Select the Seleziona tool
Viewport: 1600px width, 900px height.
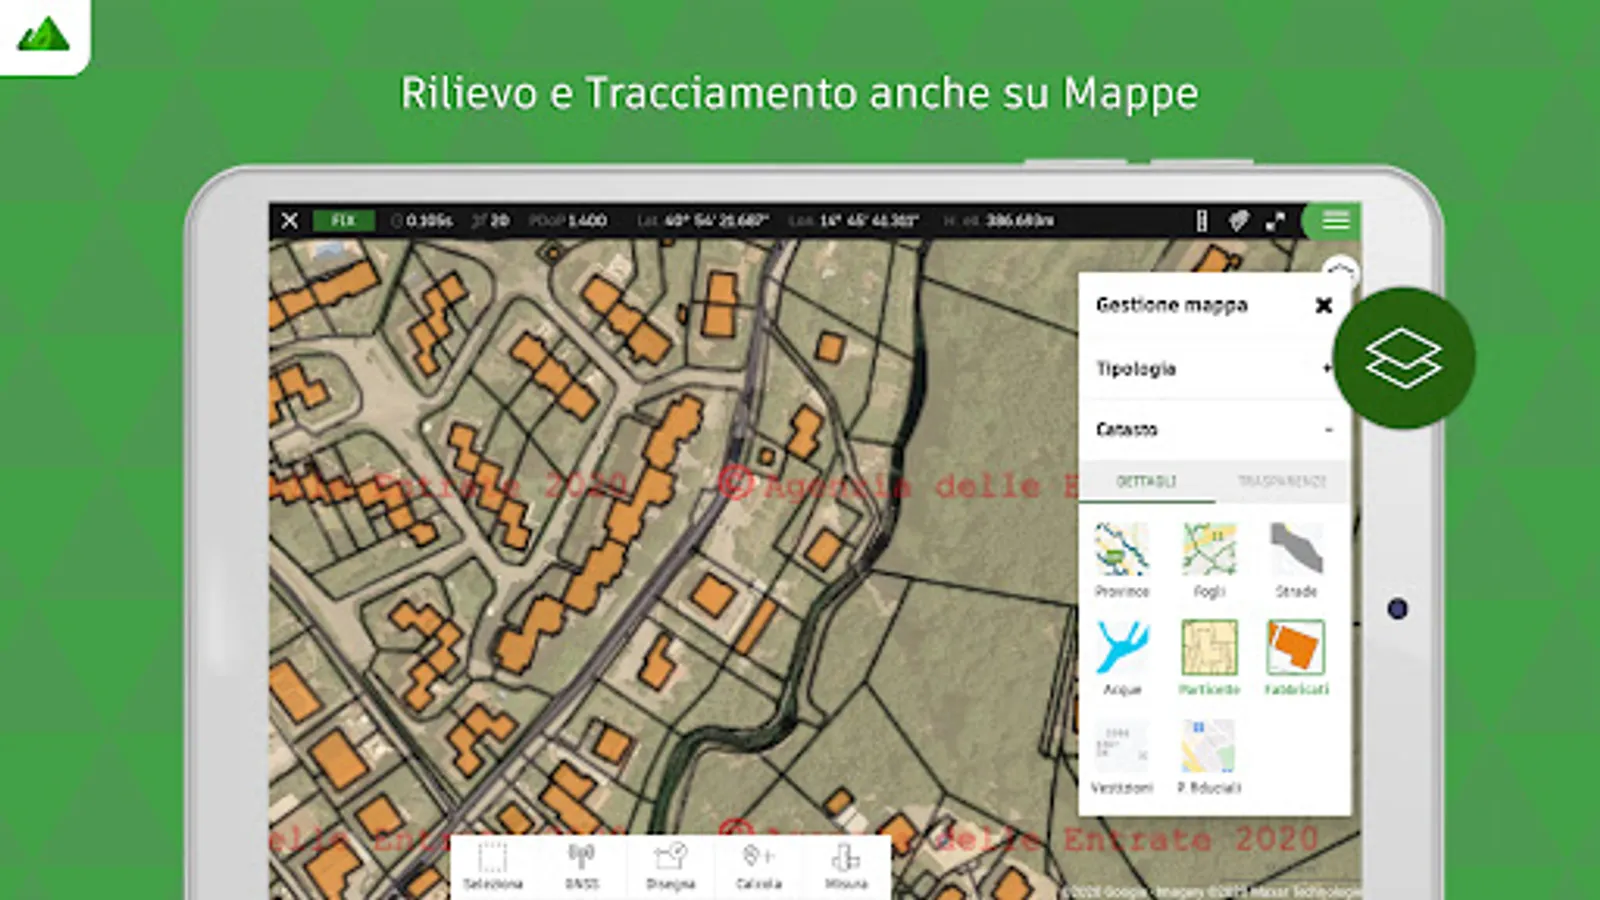click(x=493, y=866)
